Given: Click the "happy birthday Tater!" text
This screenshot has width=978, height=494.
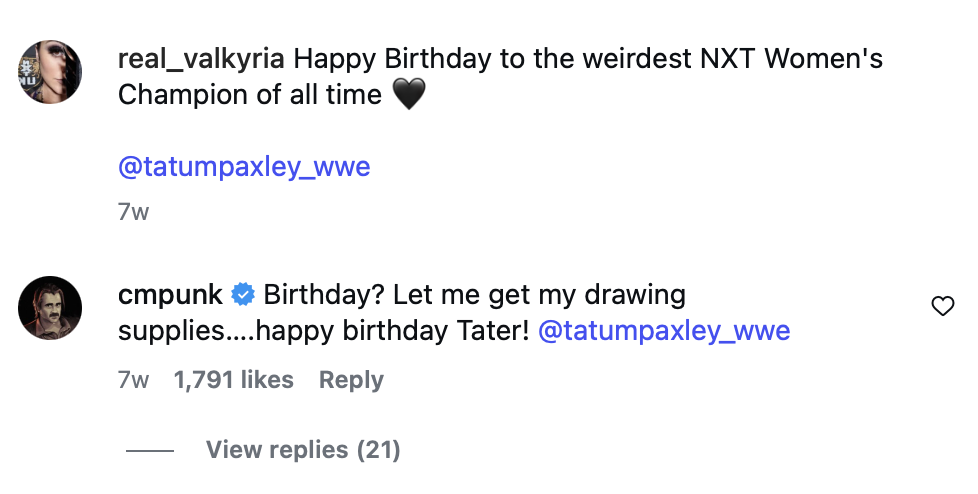Looking at the screenshot, I should (x=392, y=330).
